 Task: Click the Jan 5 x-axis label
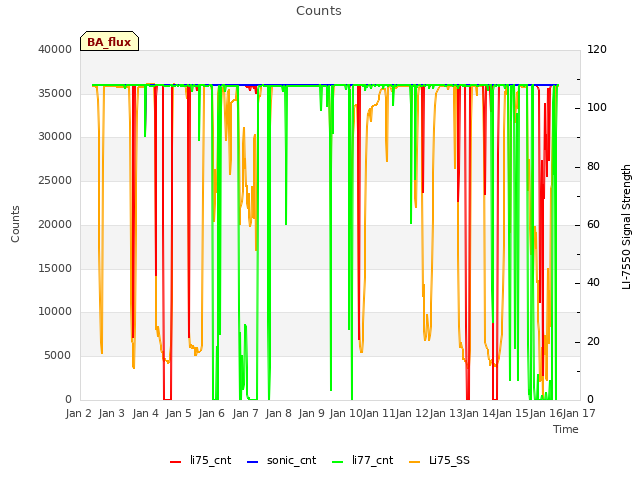178,413
